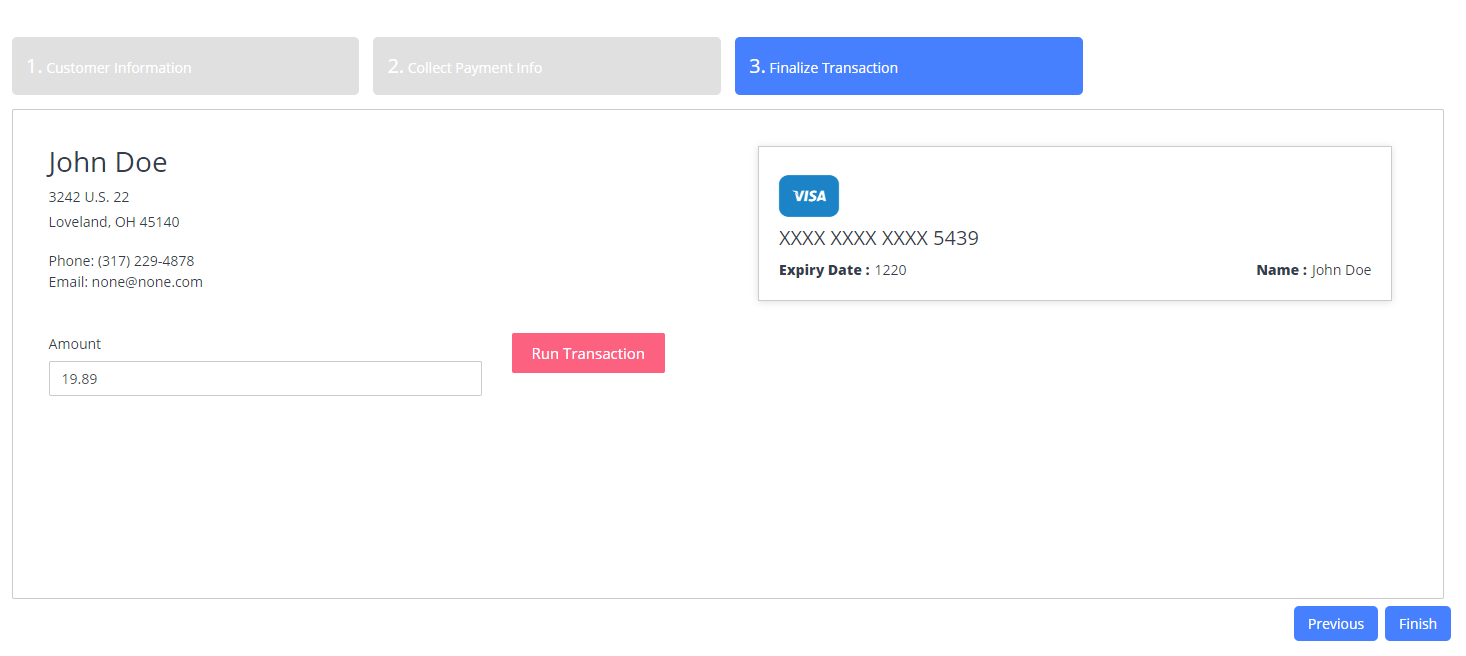Click the Amount field label
The image size is (1466, 656).
pos(75,344)
